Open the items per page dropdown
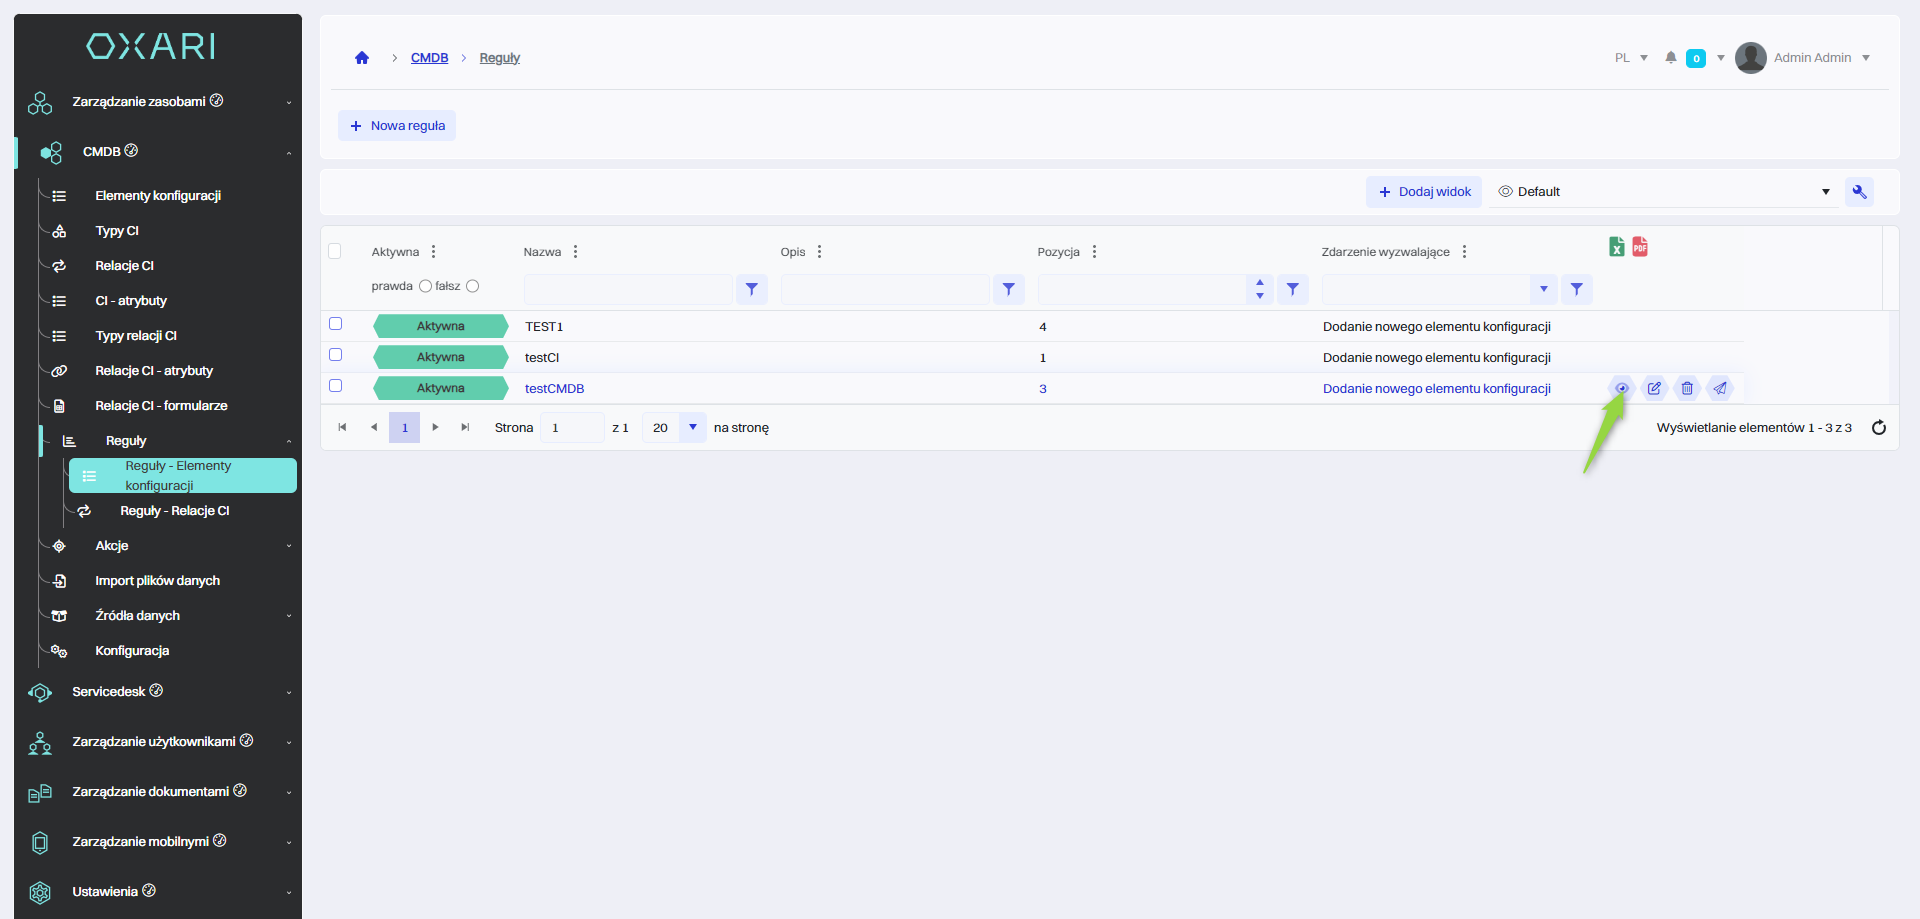 coord(692,428)
